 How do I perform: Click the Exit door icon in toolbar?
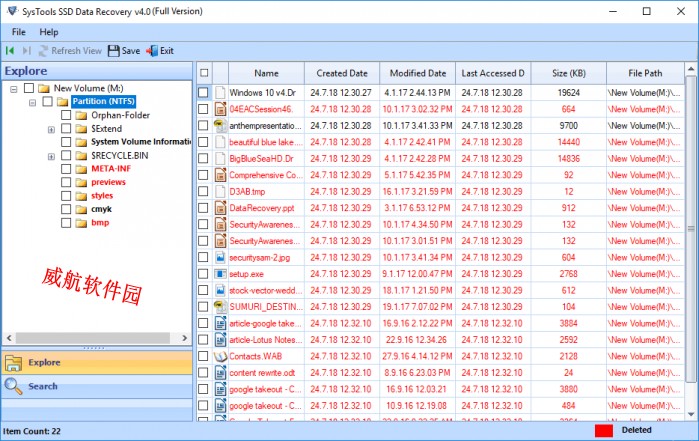pyautogui.click(x=152, y=51)
